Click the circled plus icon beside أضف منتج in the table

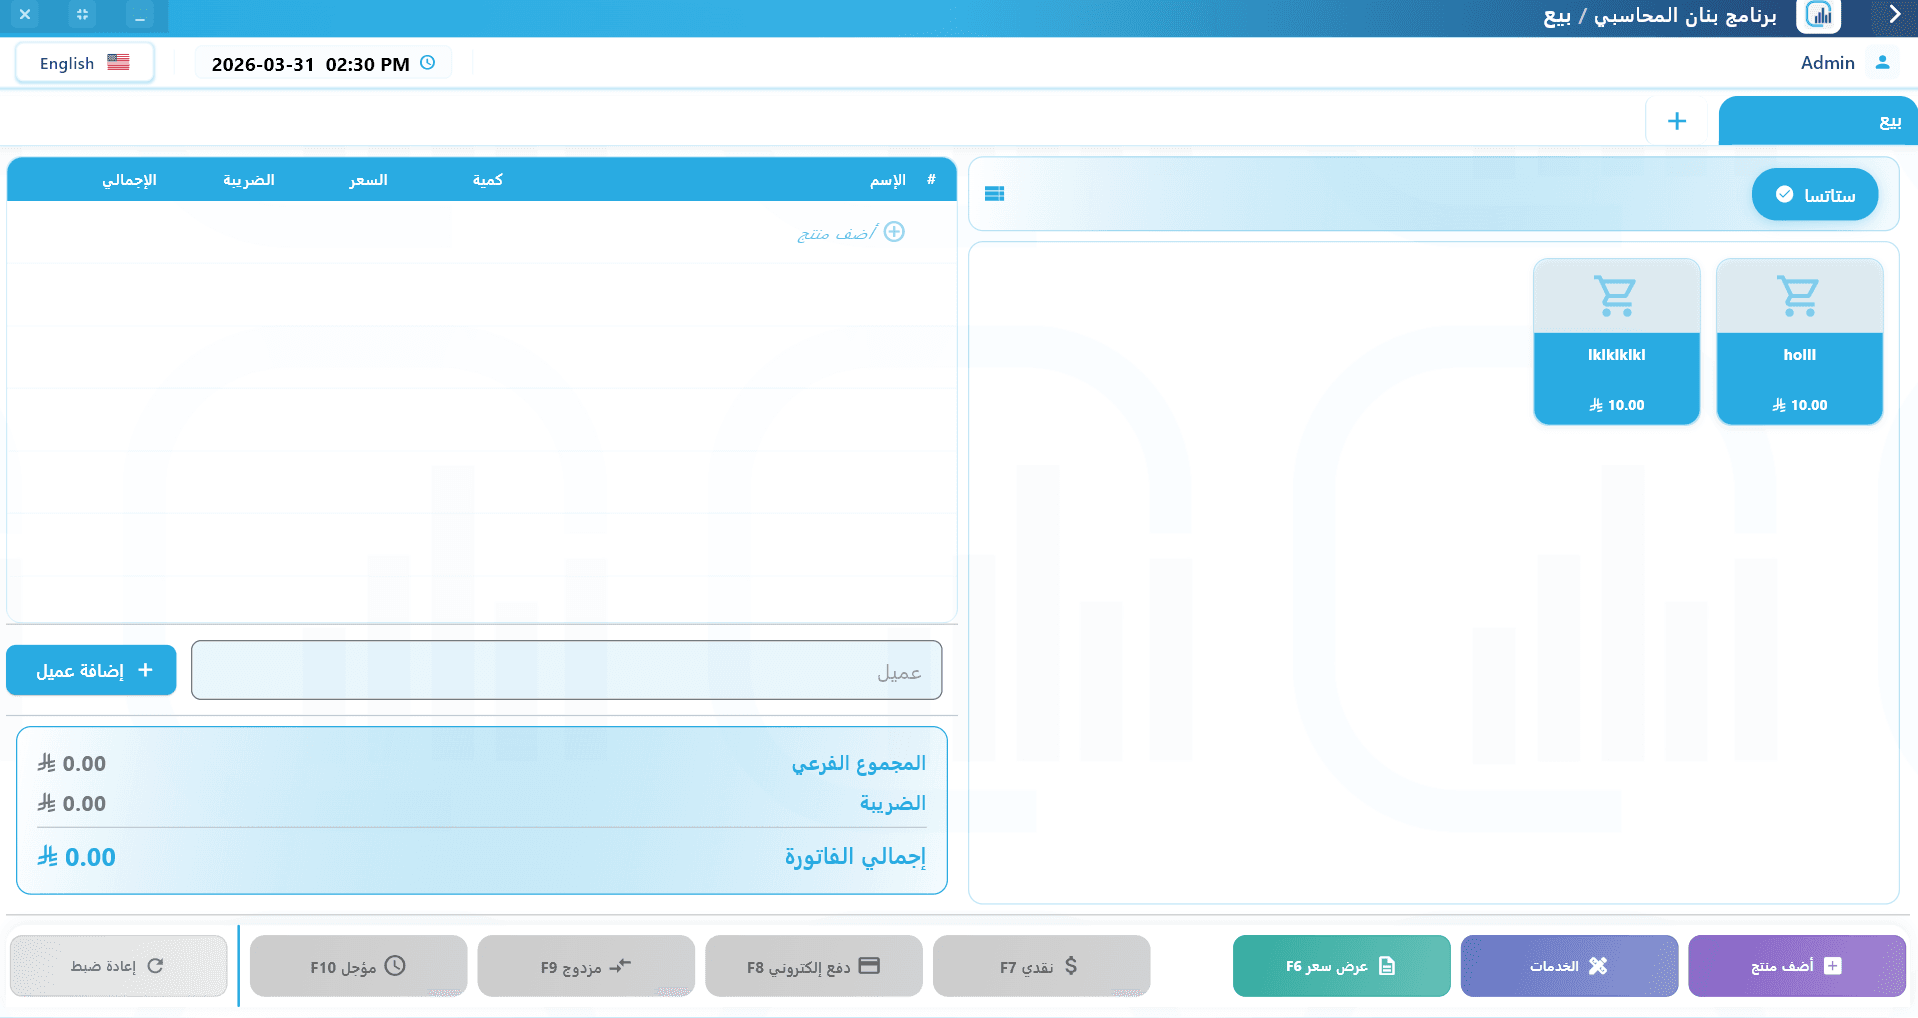click(895, 232)
